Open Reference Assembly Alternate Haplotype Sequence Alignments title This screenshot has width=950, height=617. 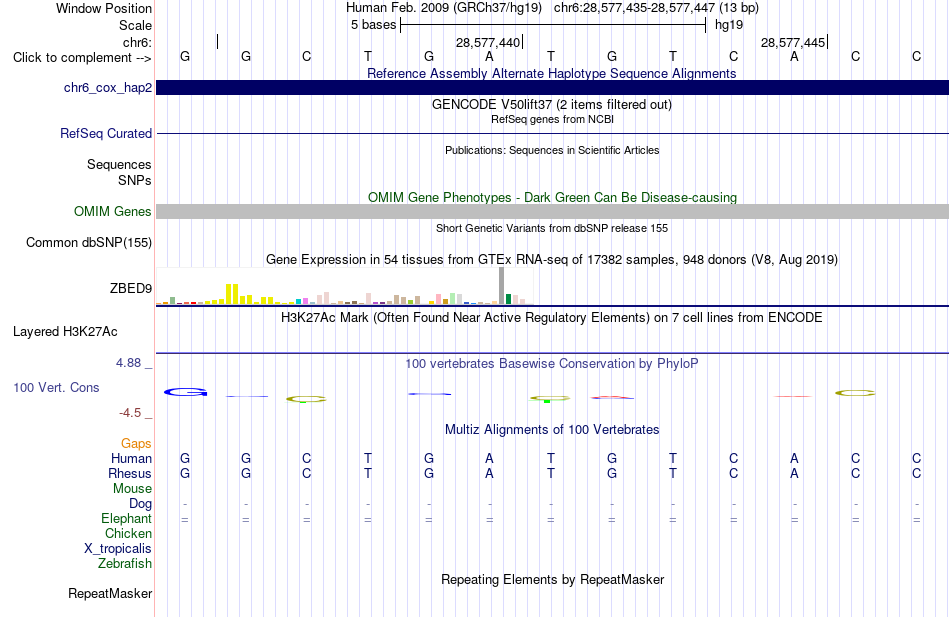coord(551,73)
